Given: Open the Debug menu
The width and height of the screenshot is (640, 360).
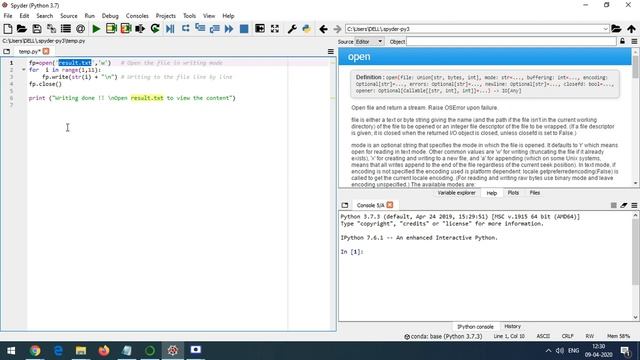Looking at the screenshot, I should pyautogui.click(x=110, y=16).
